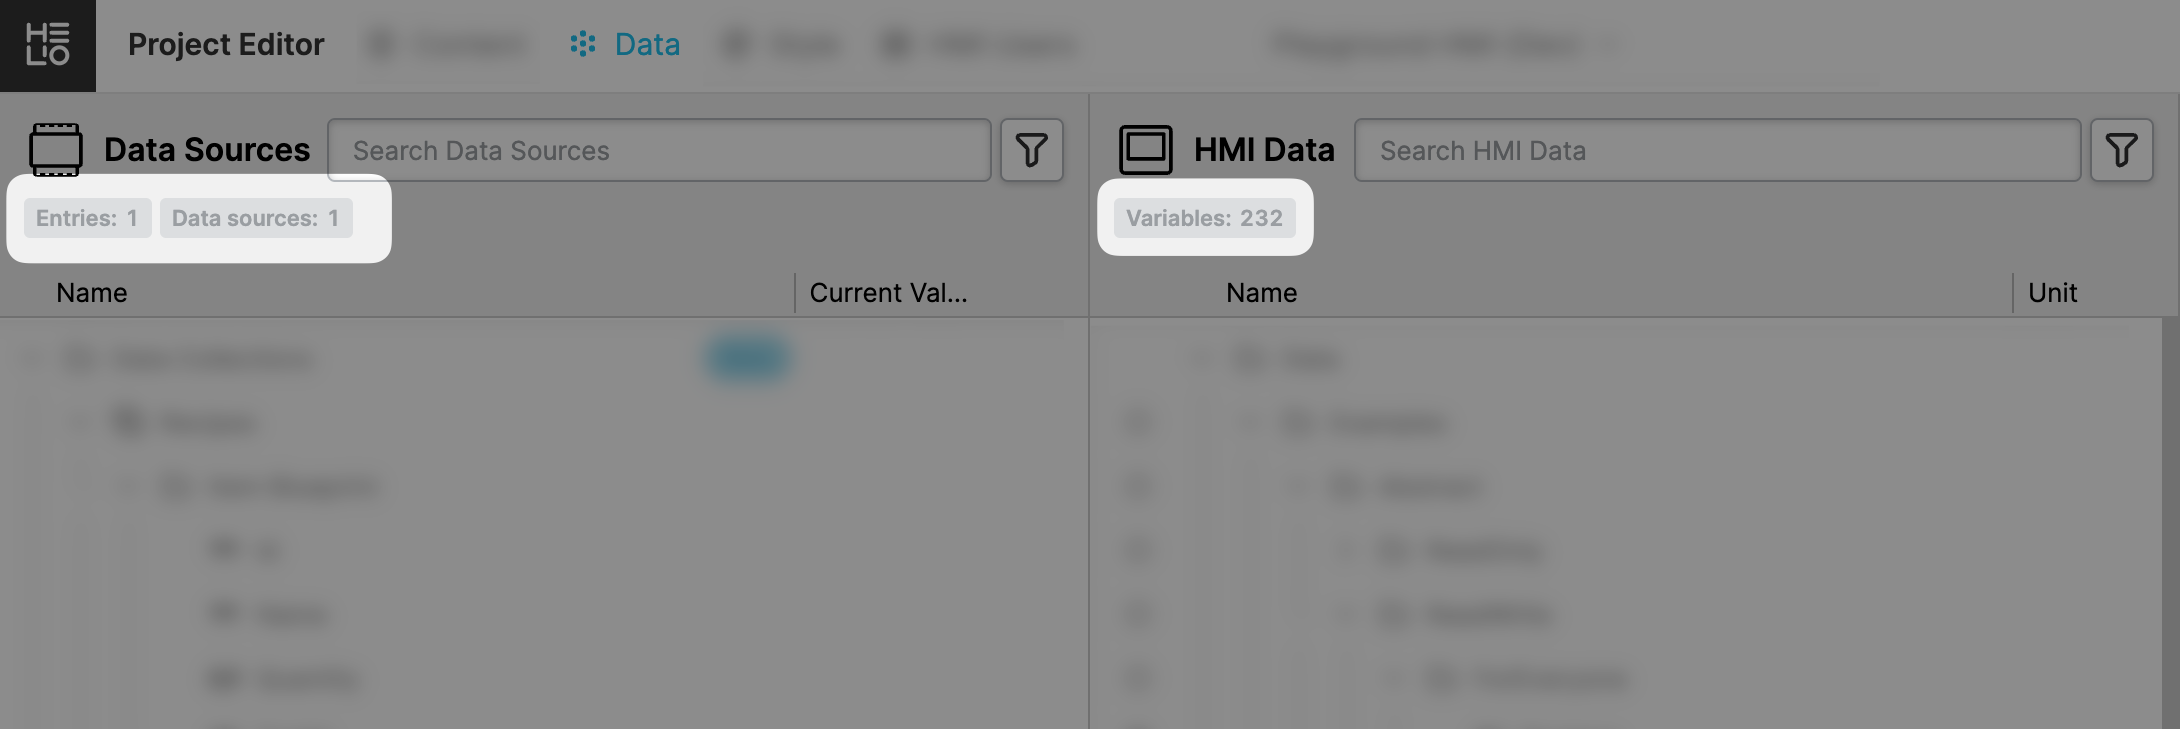Click the Data Sources panel icon

click(x=55, y=150)
